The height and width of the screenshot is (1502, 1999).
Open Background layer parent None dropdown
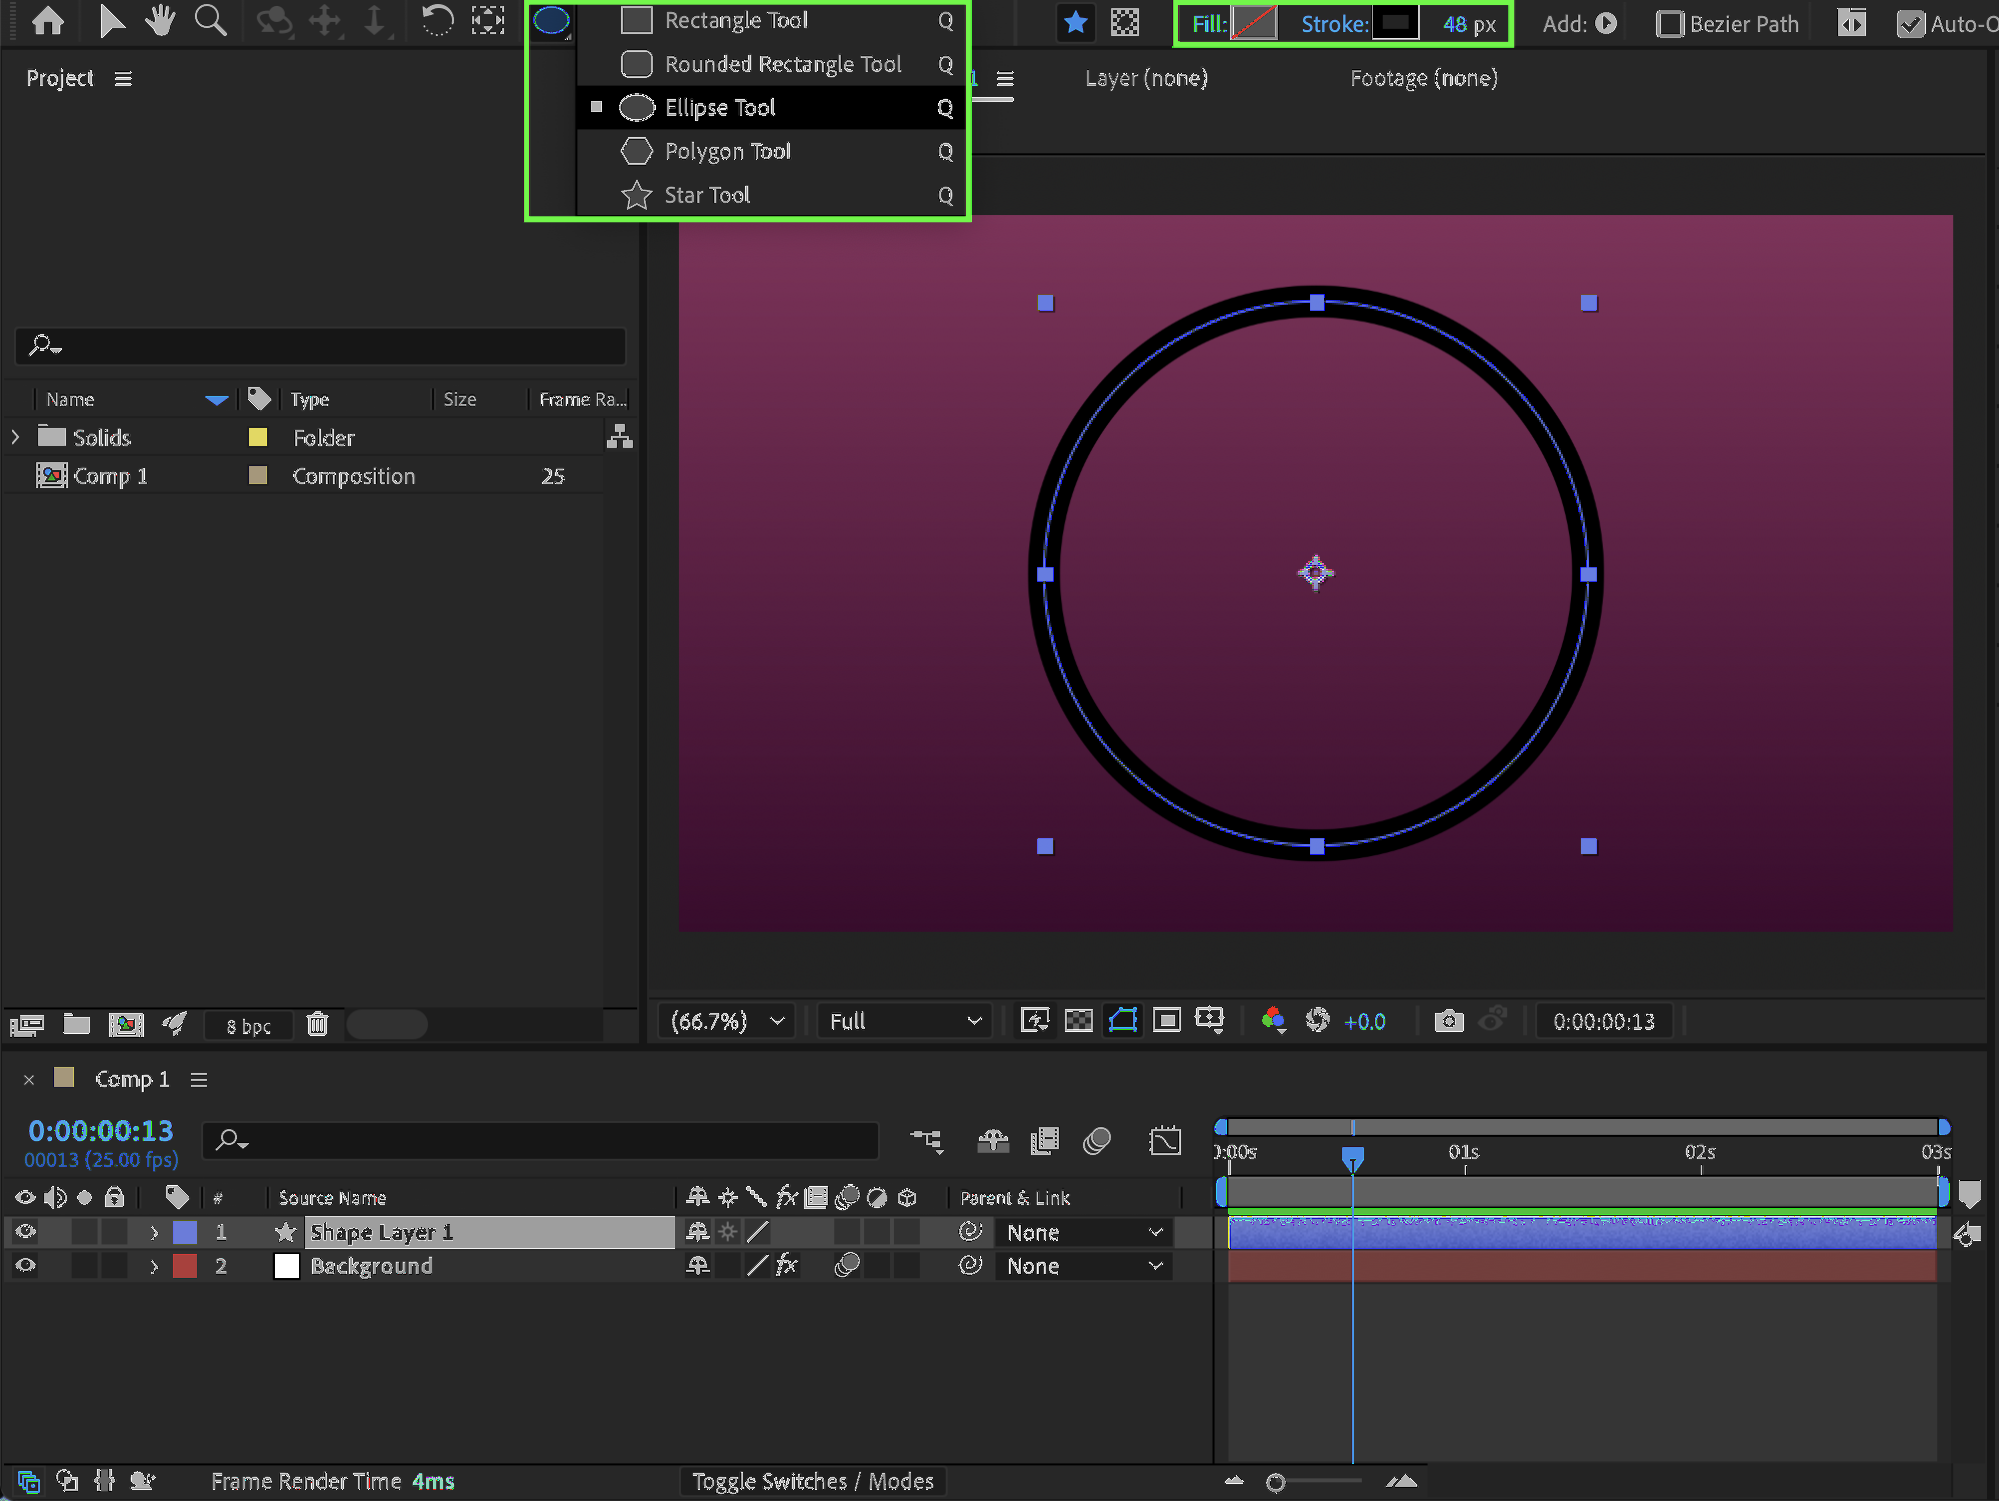(1085, 1267)
